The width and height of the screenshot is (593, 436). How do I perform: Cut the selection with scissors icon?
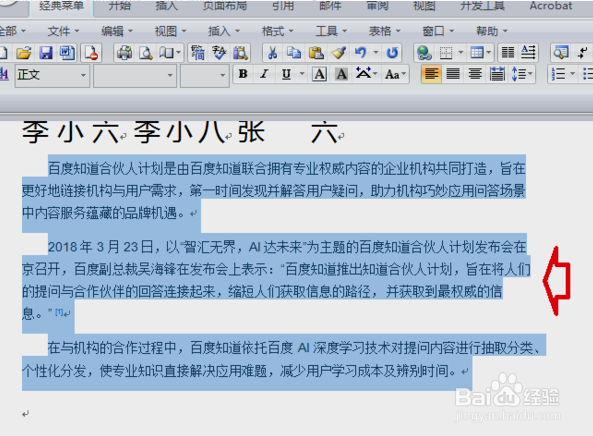click(272, 53)
